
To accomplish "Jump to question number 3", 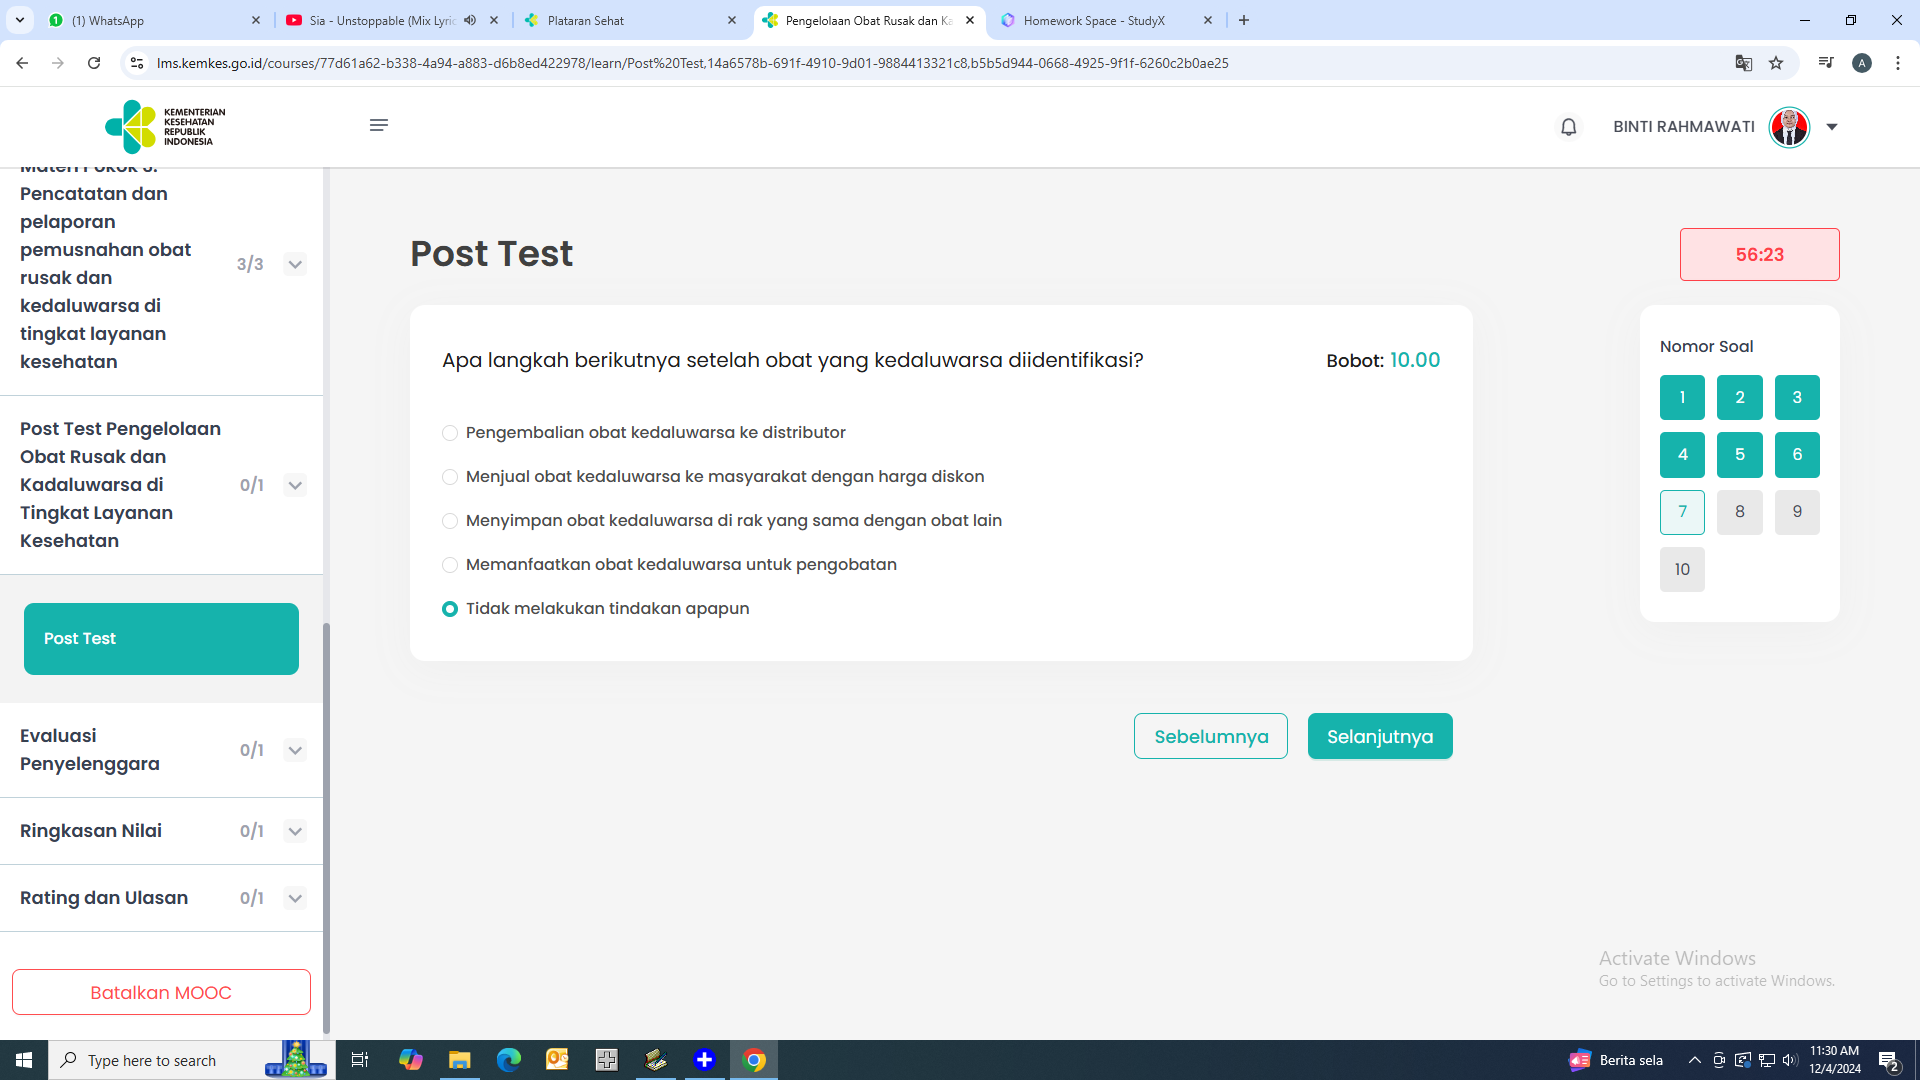I will [x=1797, y=398].
